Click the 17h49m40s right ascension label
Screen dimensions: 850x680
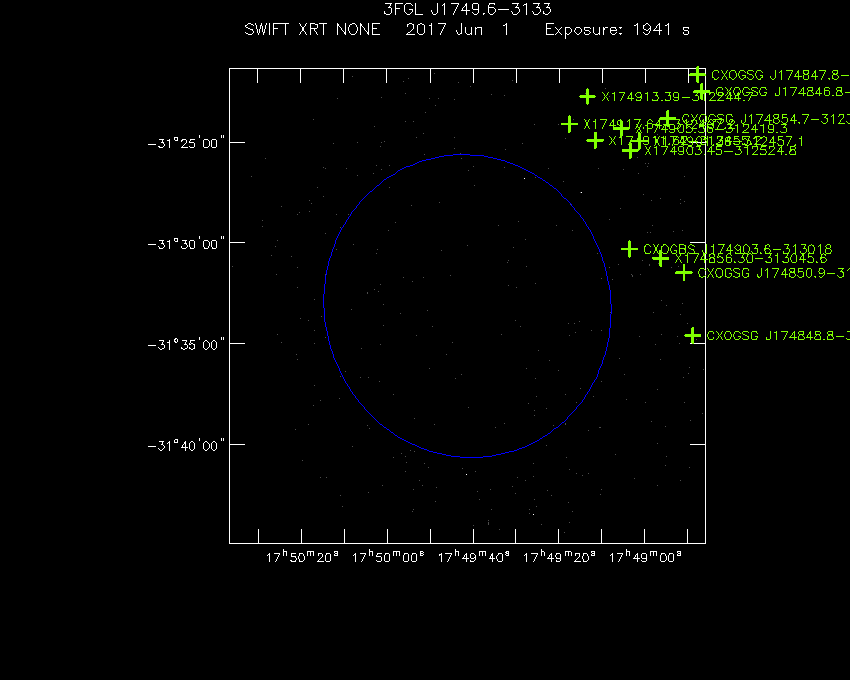474,557
